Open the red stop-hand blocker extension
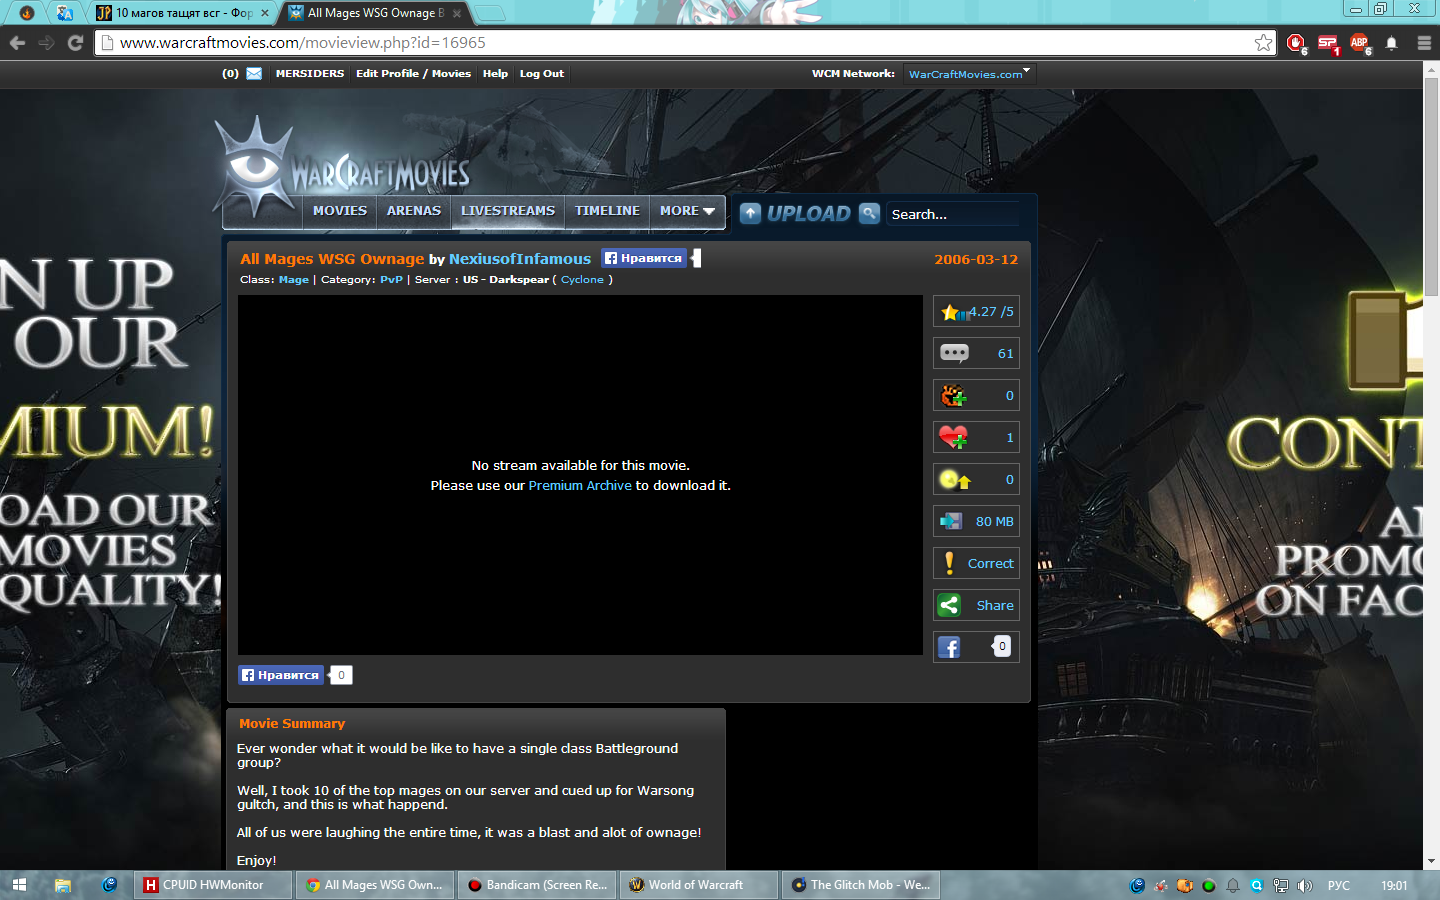Viewport: 1440px width, 900px height. coord(1296,43)
